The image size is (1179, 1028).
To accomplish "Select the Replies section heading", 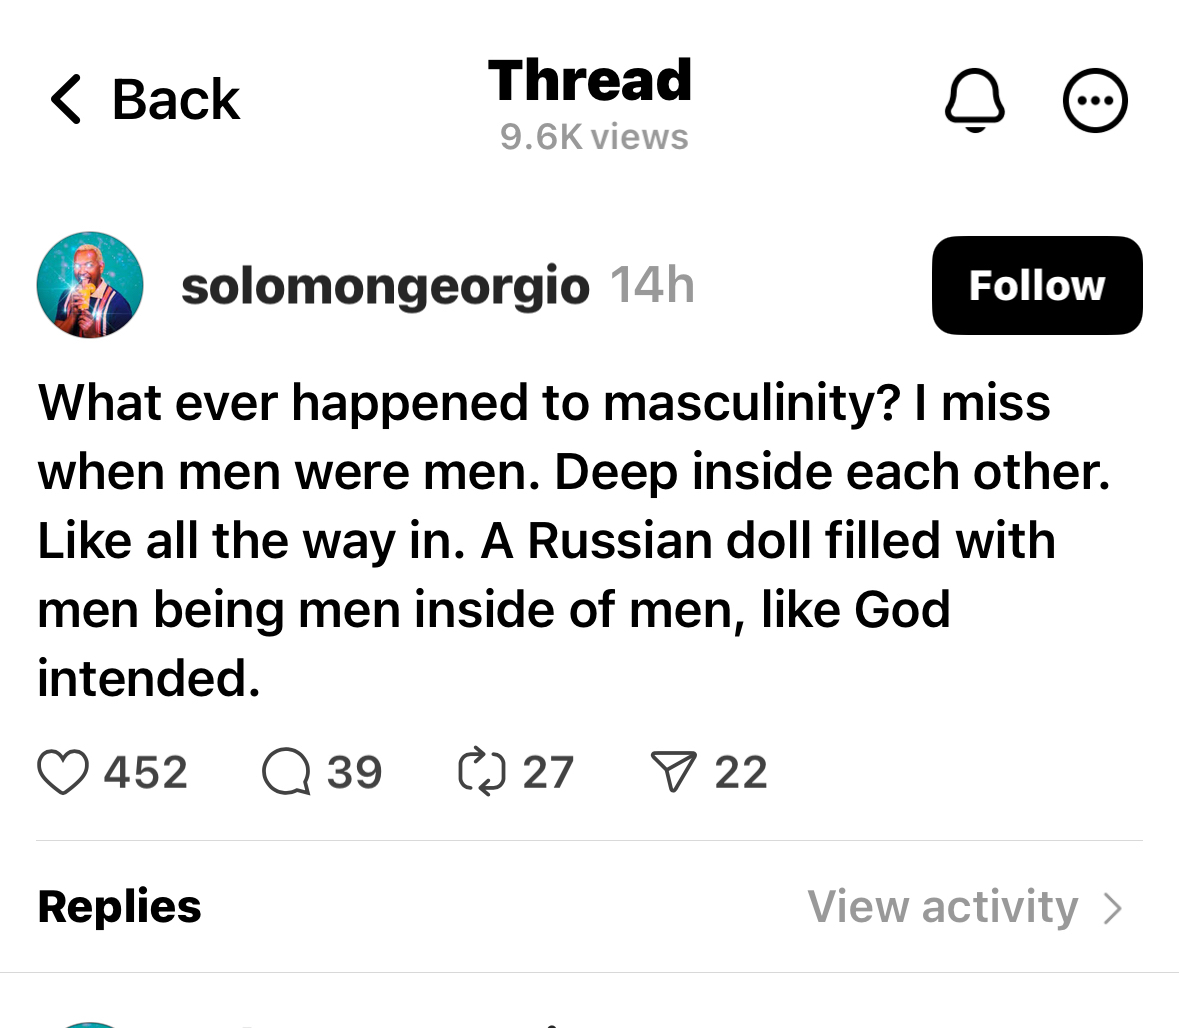I will (119, 907).
